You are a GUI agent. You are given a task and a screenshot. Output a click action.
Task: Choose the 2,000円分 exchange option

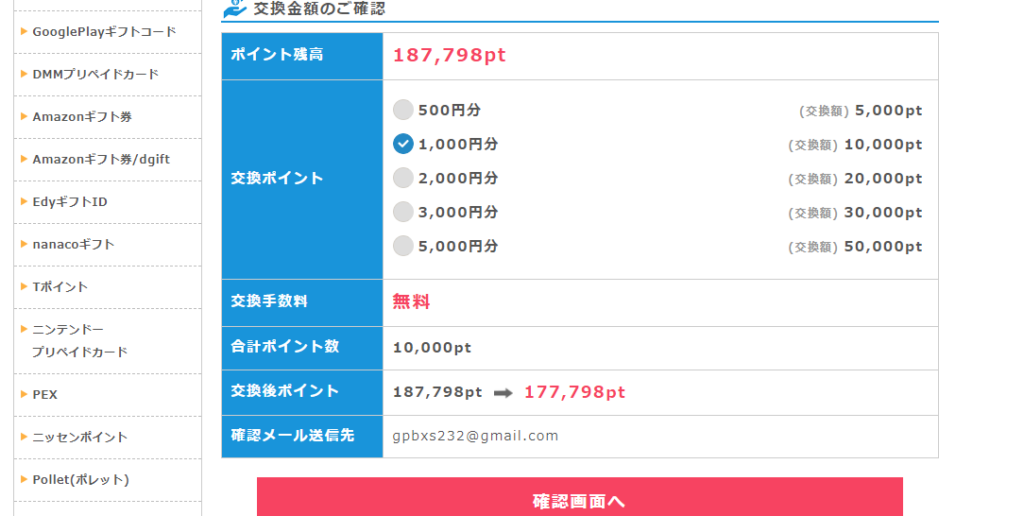(403, 178)
